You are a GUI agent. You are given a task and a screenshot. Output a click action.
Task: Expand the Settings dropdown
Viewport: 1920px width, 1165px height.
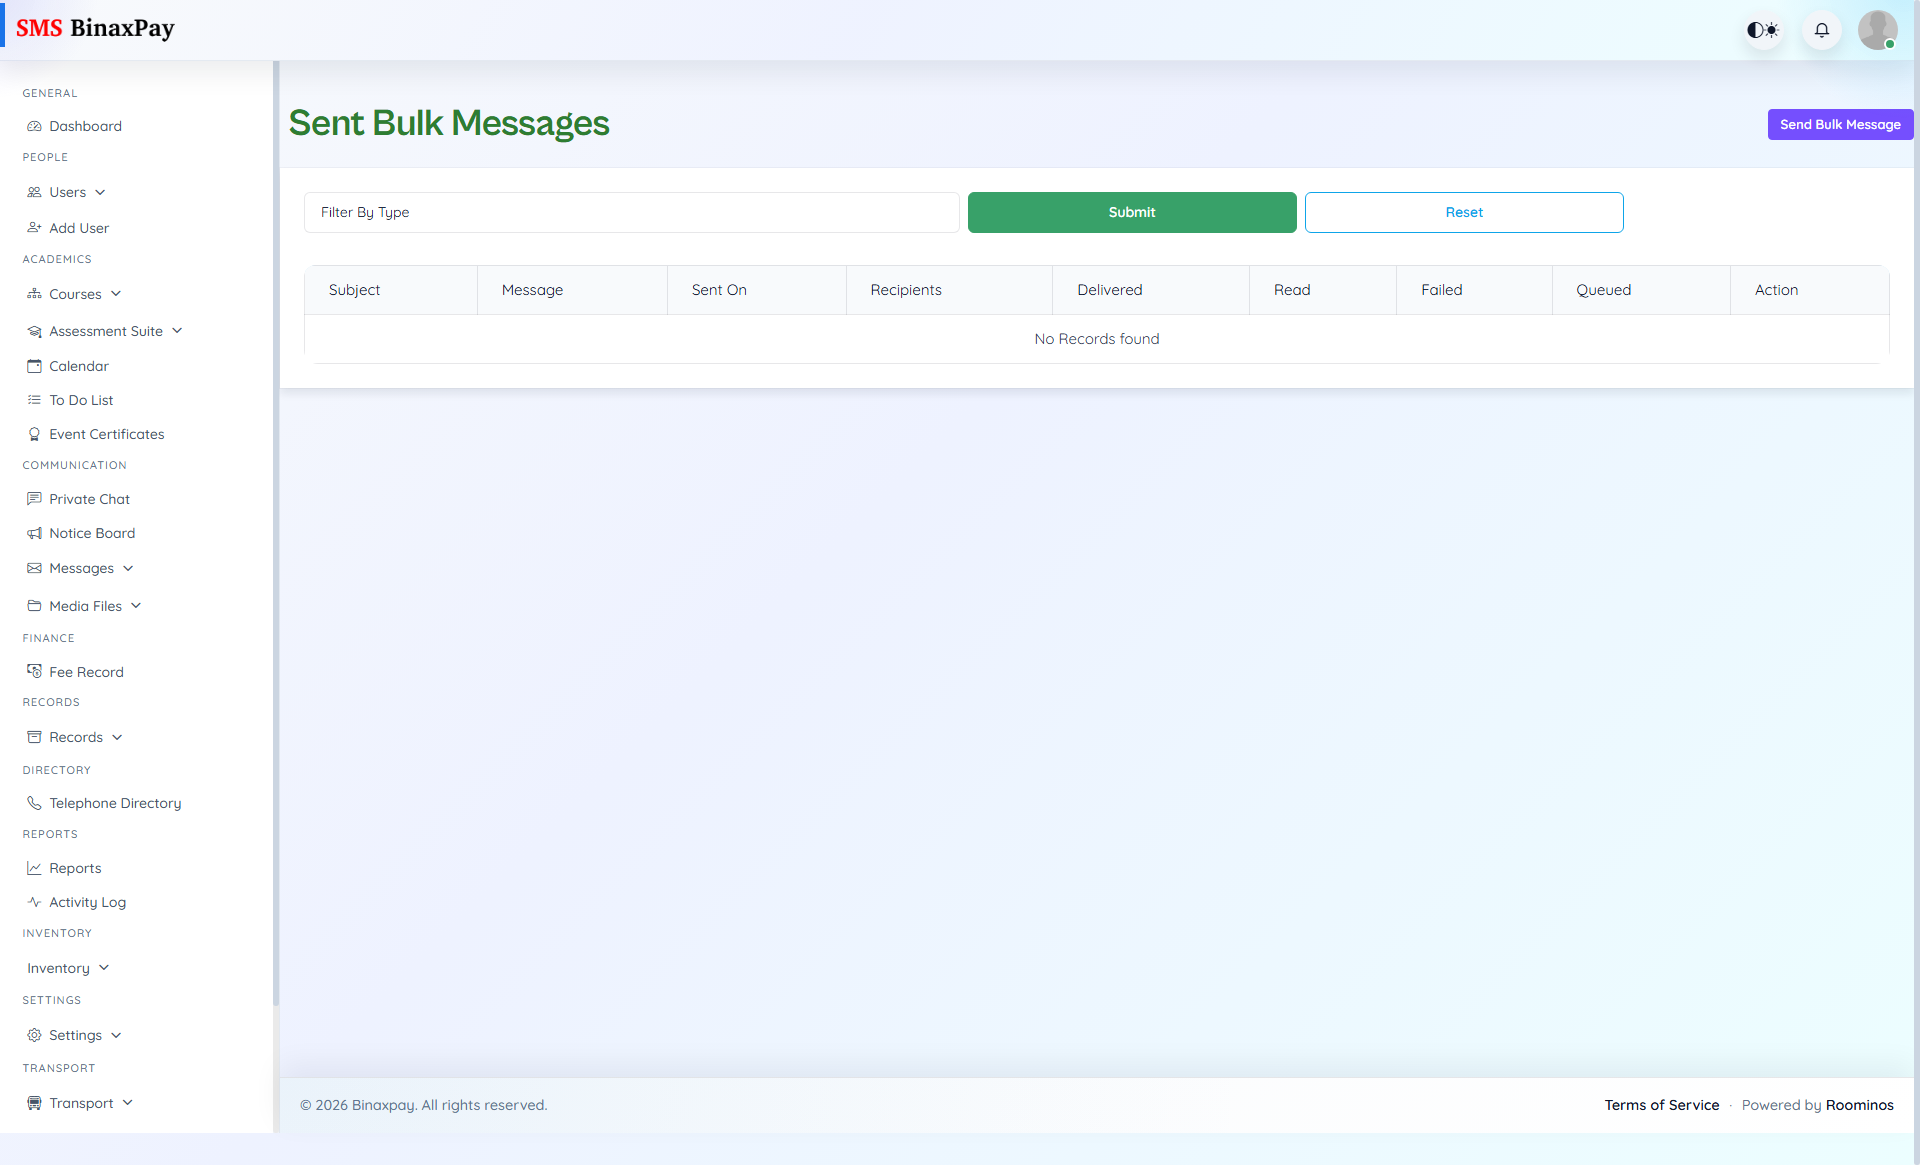[75, 1035]
